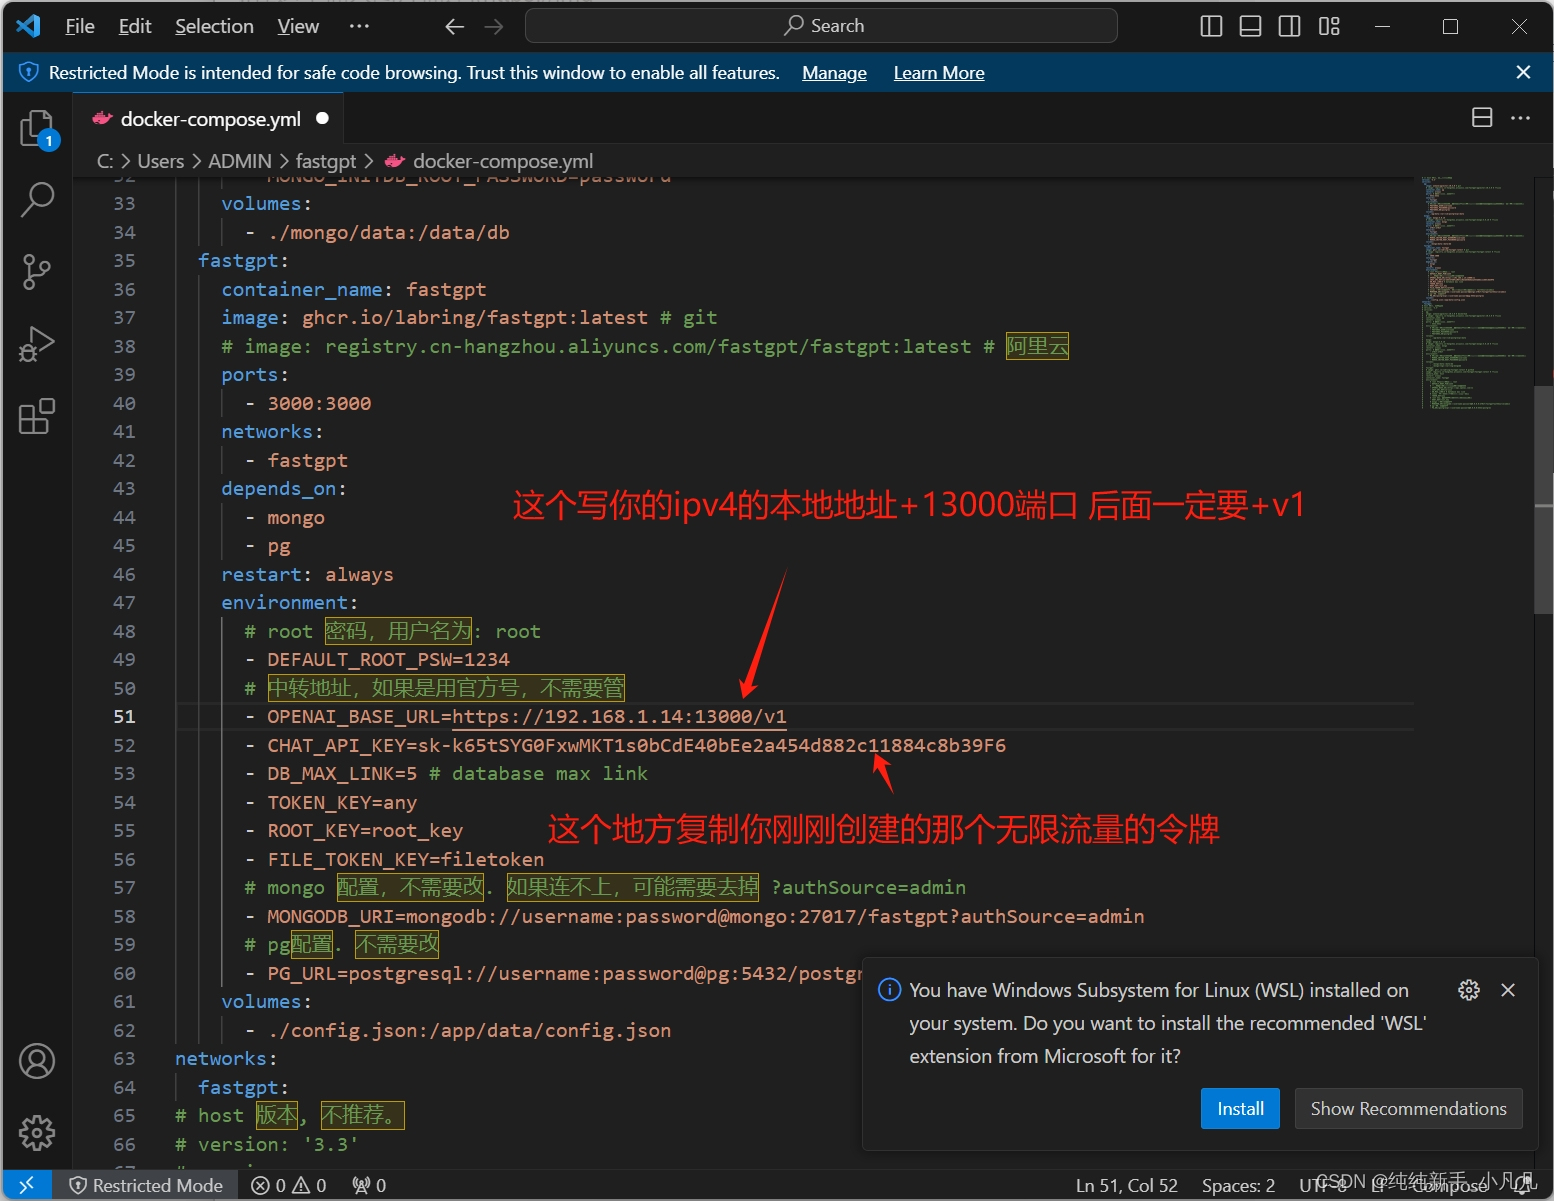Expand the Users breadcrumb segment
This screenshot has height=1201, width=1554.
(x=160, y=161)
